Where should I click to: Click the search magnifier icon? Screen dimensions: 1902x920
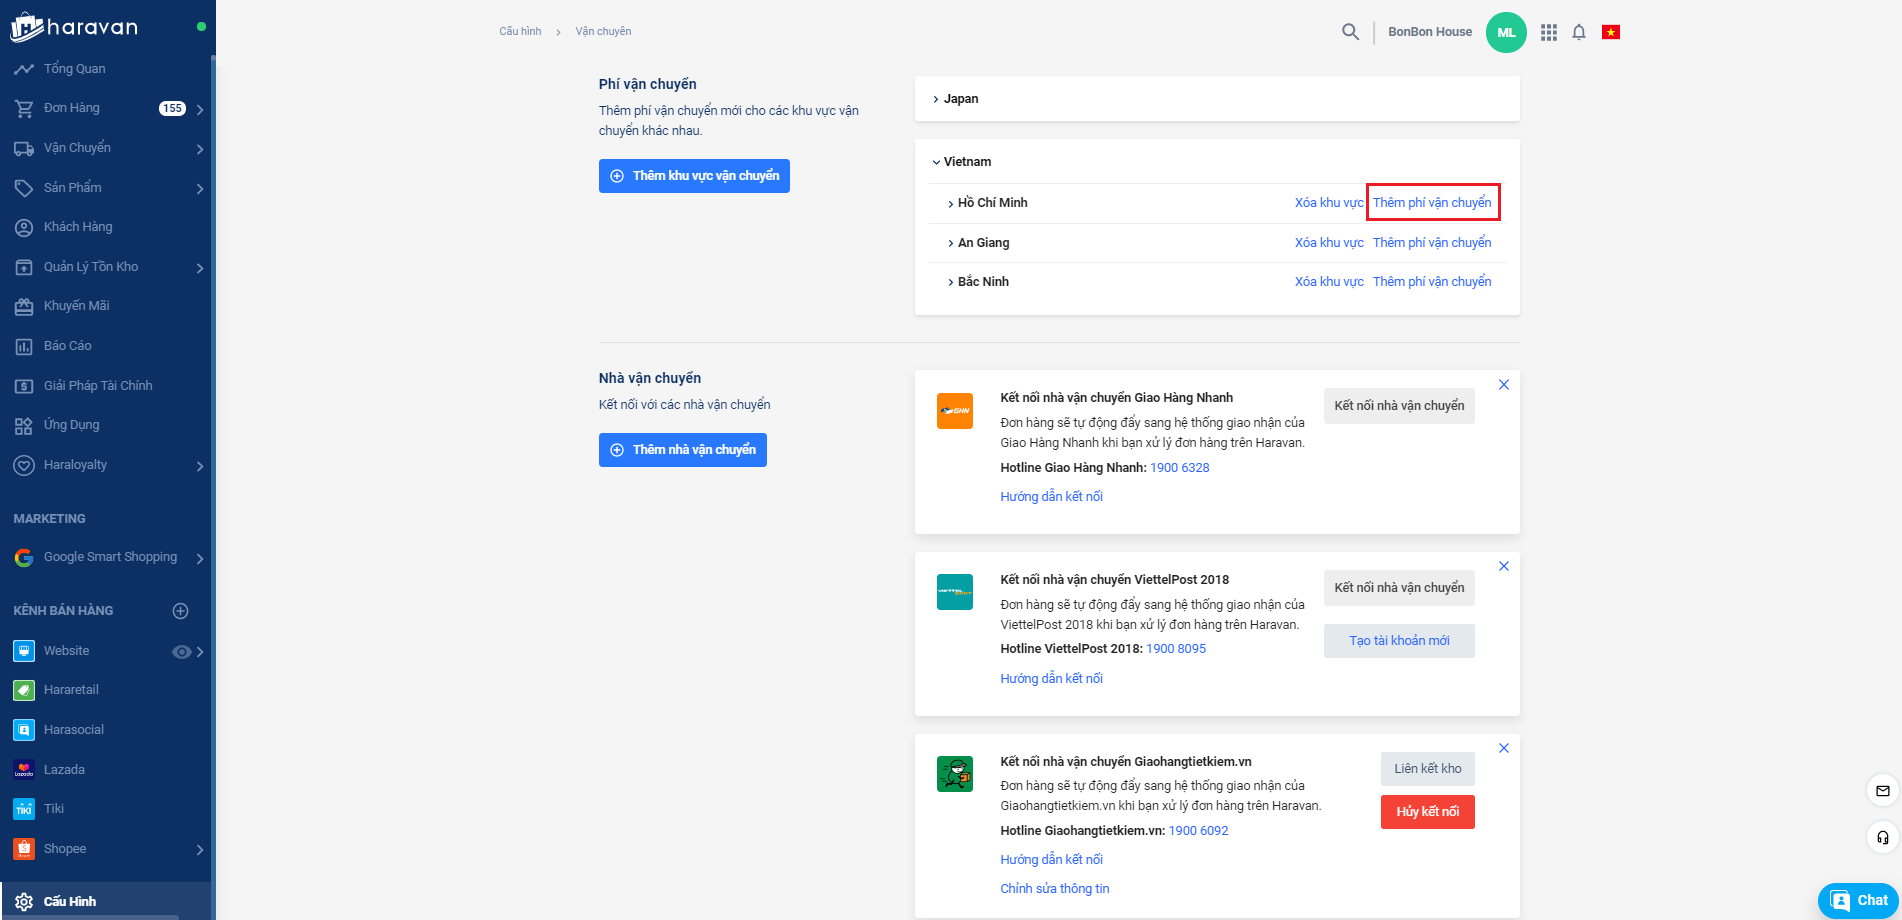click(1350, 32)
